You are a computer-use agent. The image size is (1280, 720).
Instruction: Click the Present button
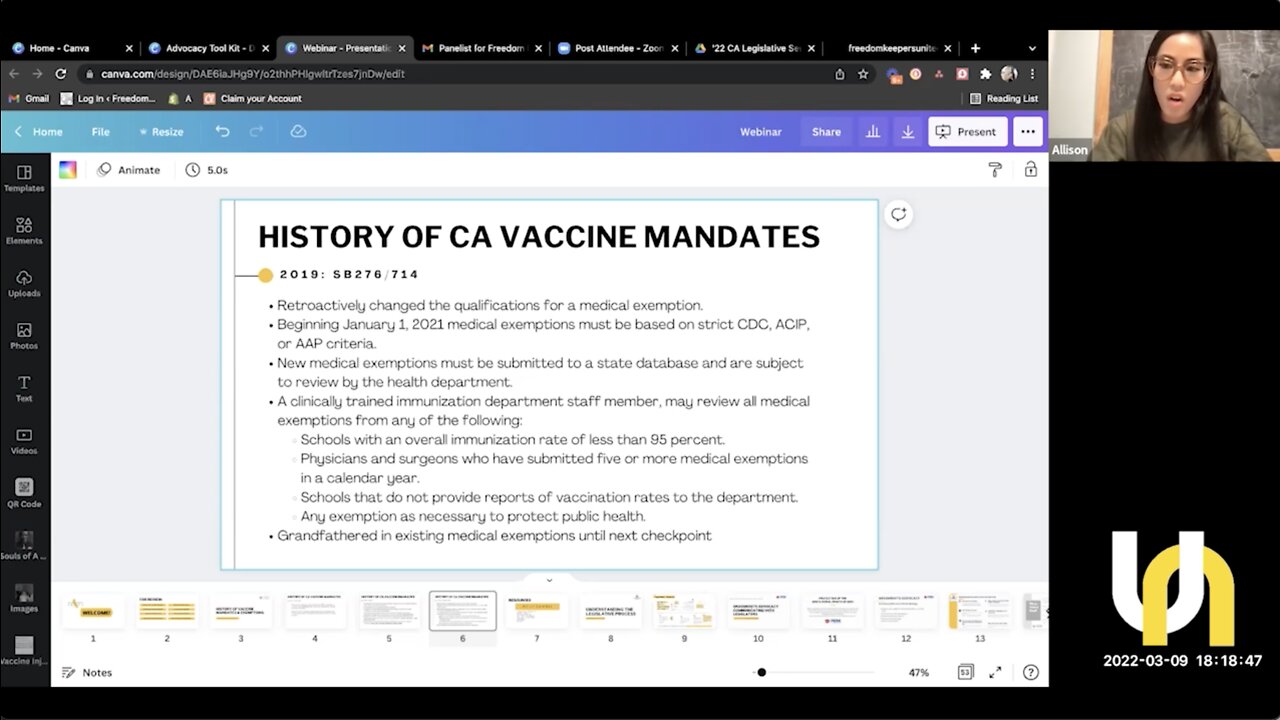tap(967, 131)
